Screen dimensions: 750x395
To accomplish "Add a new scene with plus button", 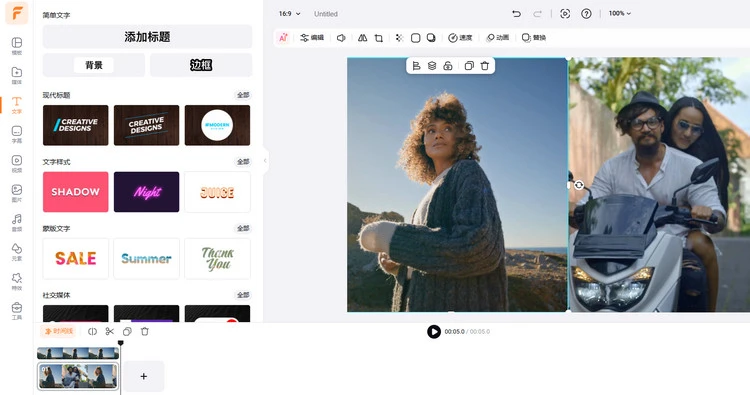I will (143, 376).
